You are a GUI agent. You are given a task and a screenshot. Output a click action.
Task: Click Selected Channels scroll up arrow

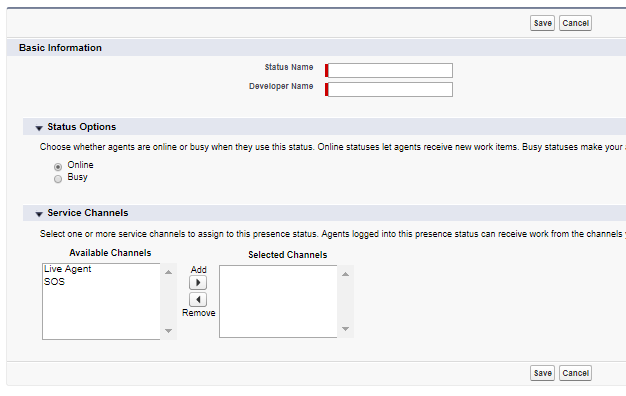[345, 274]
